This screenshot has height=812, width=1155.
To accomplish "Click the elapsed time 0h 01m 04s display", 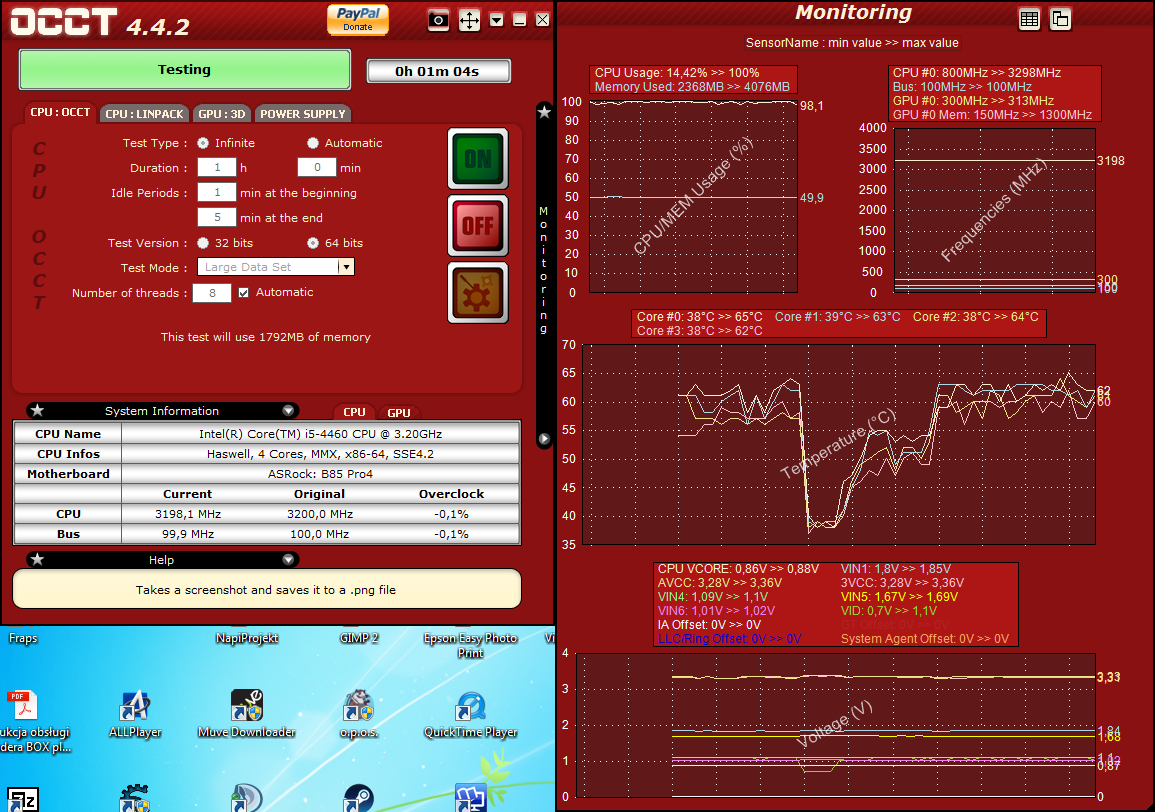I will coord(438,71).
